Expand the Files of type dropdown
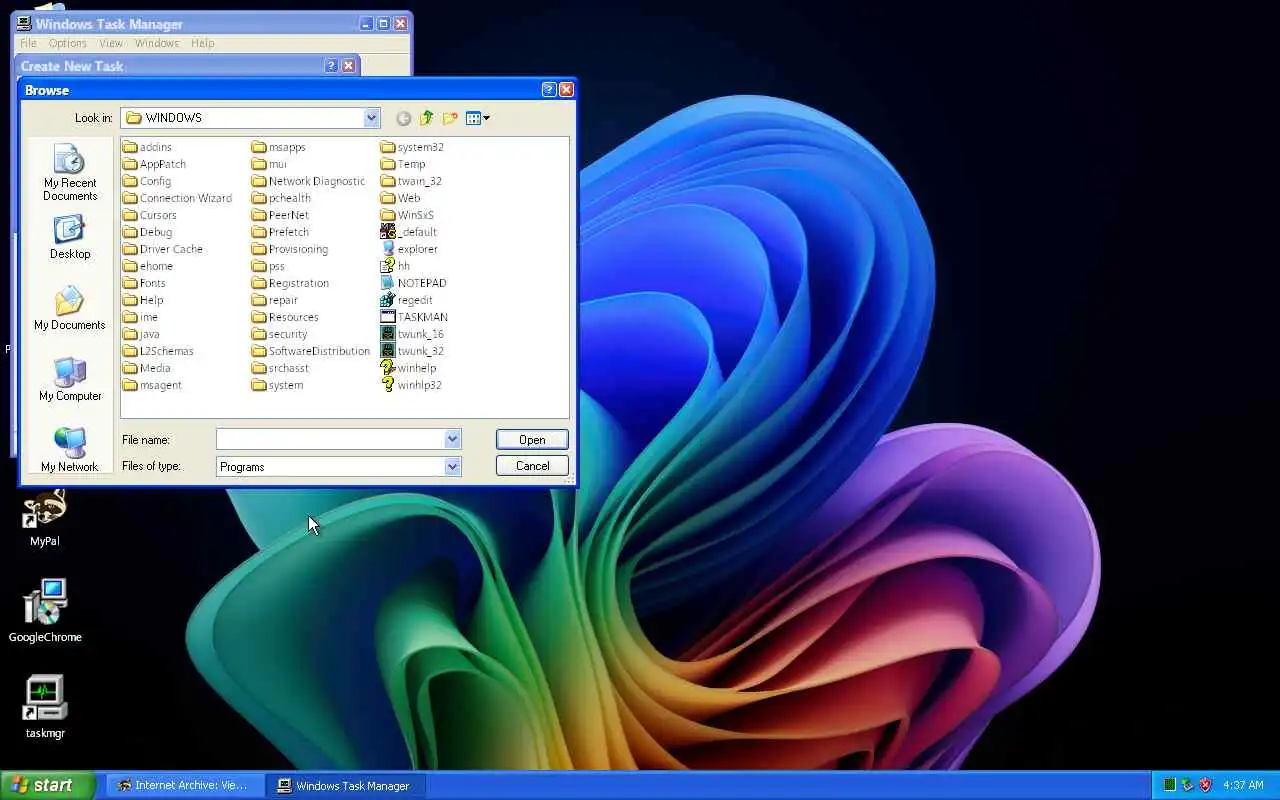The width and height of the screenshot is (1280, 800). tap(452, 466)
